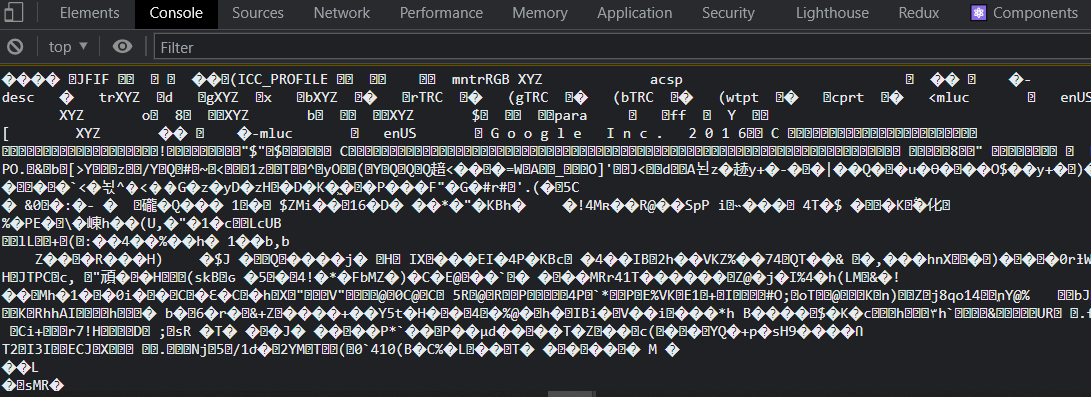This screenshot has width=1091, height=397.
Task: Toggle the live expression eye icon
Action: point(123,47)
